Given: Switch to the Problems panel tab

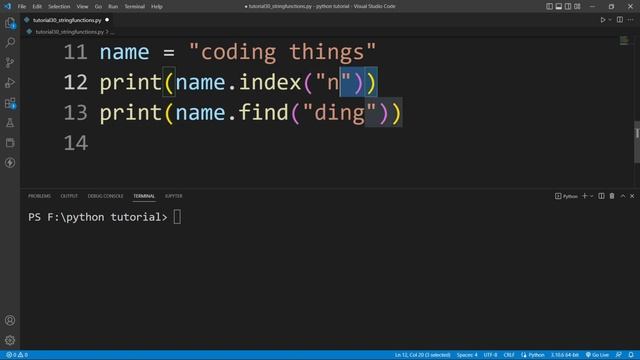Looking at the screenshot, I should [39, 196].
